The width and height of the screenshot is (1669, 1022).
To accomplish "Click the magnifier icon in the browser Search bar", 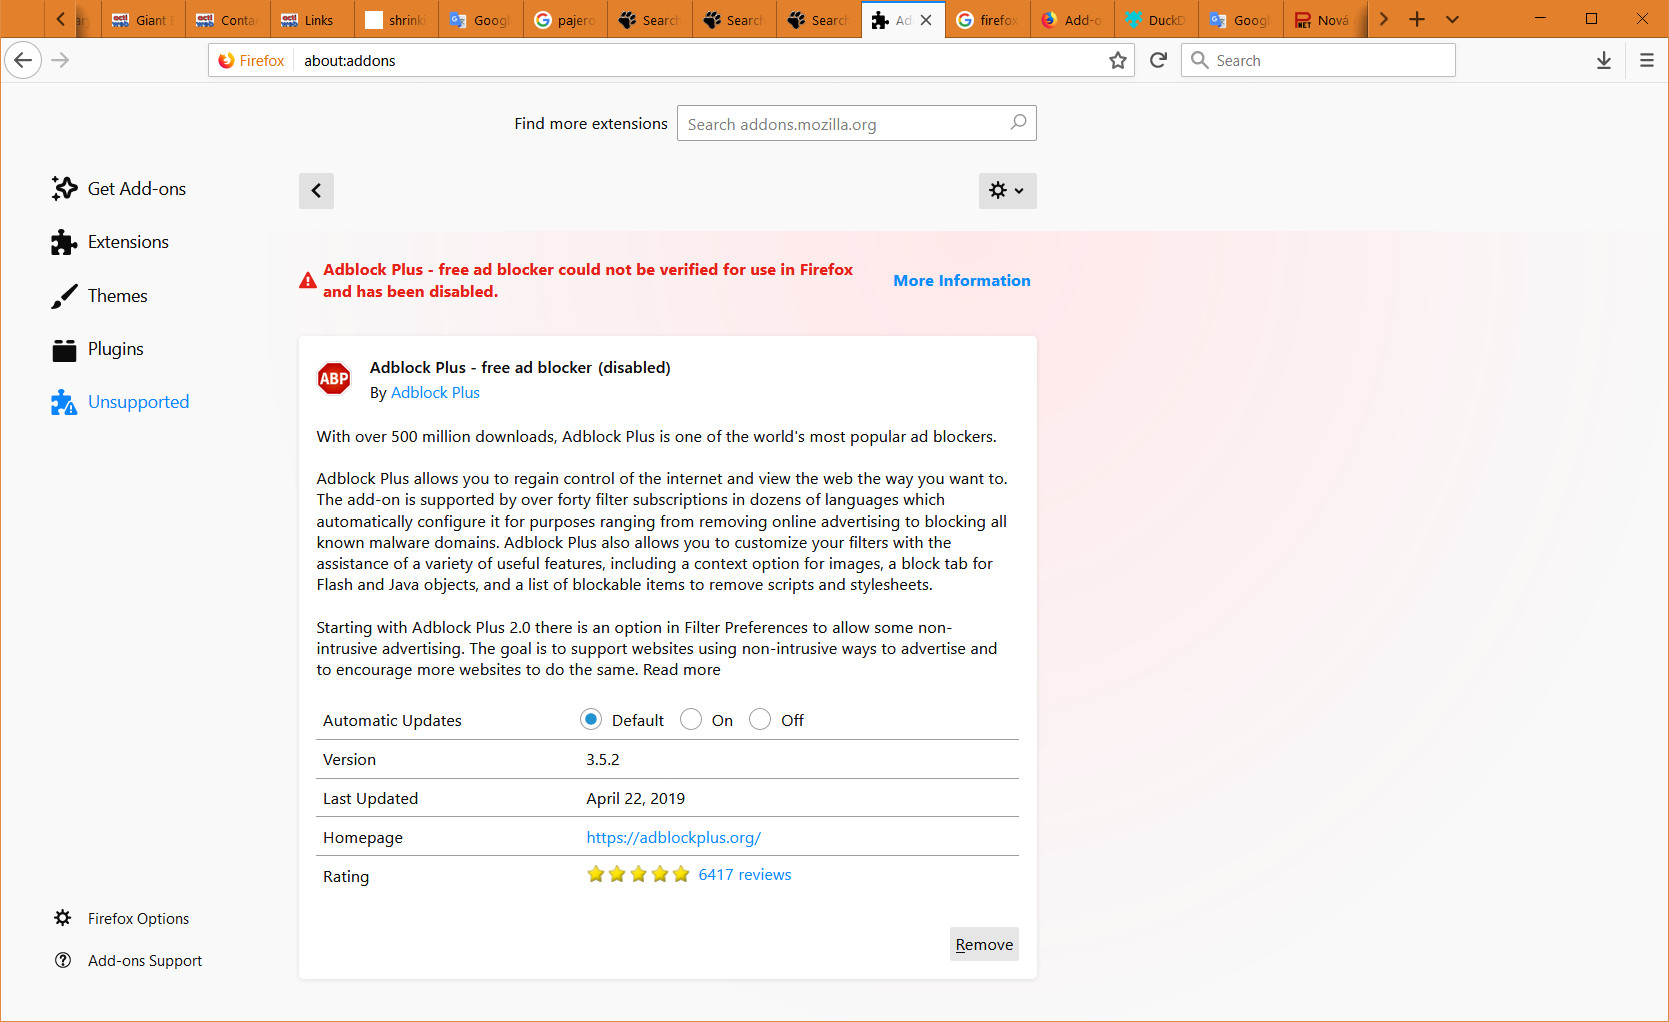I will tap(1200, 60).
